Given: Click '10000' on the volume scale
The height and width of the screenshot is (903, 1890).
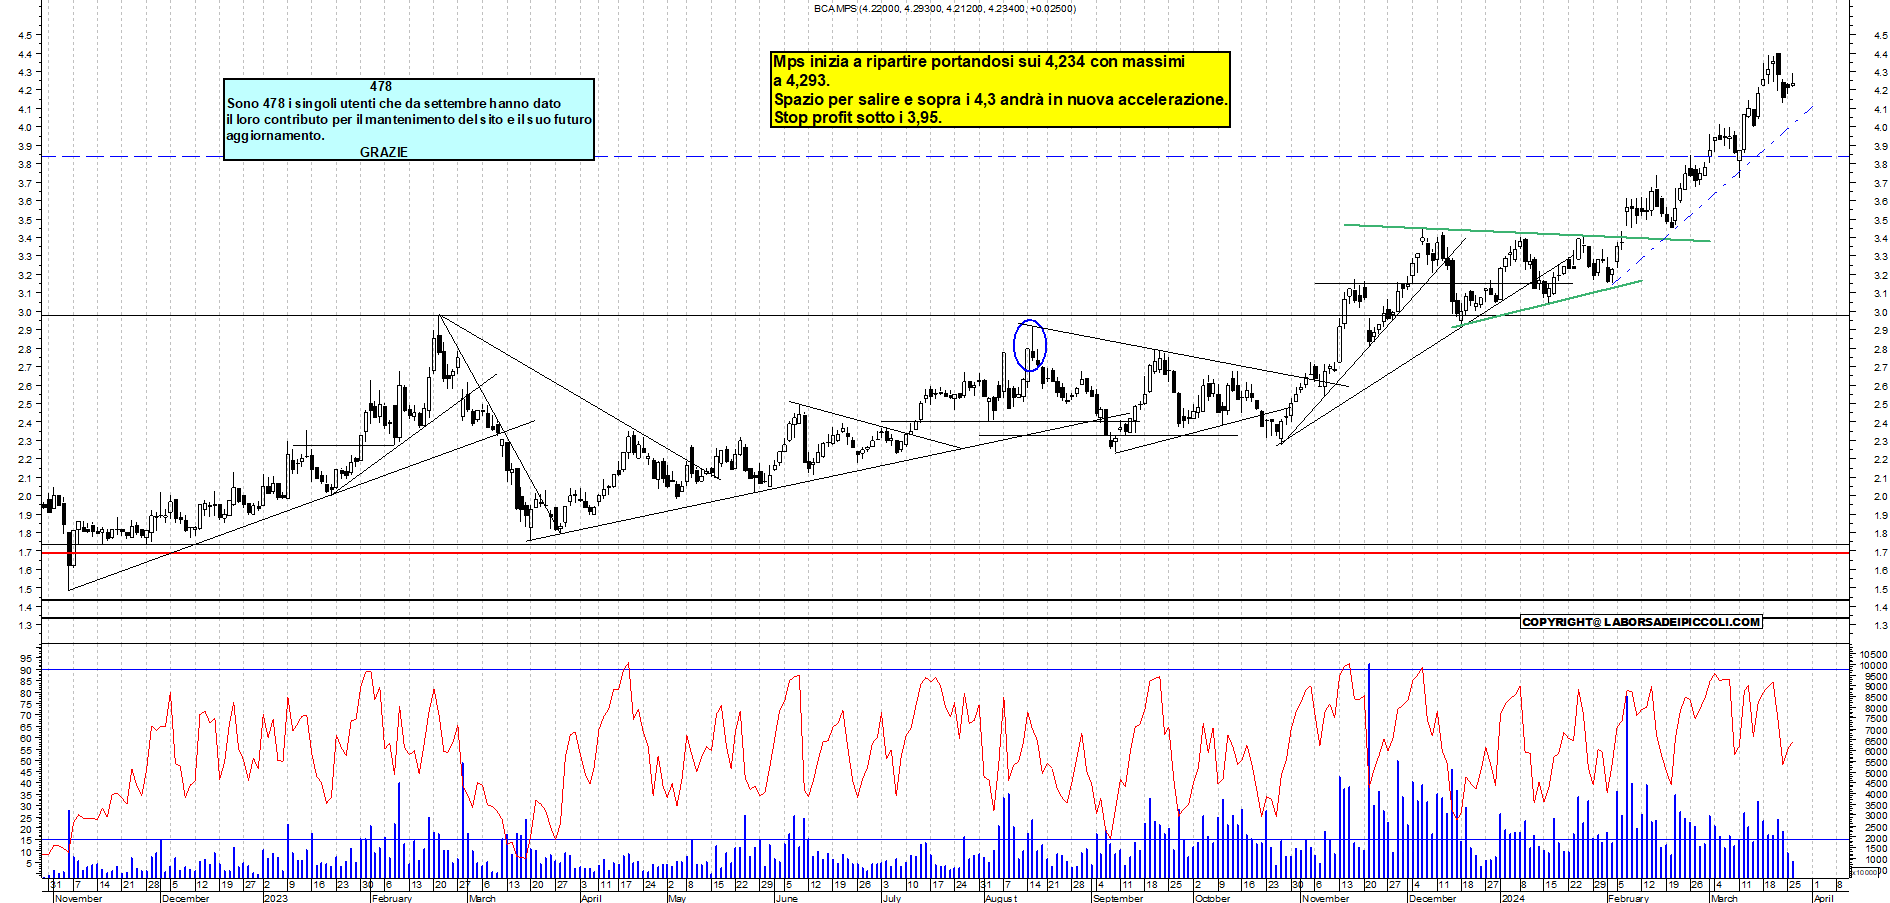Looking at the screenshot, I should (x=1874, y=666).
